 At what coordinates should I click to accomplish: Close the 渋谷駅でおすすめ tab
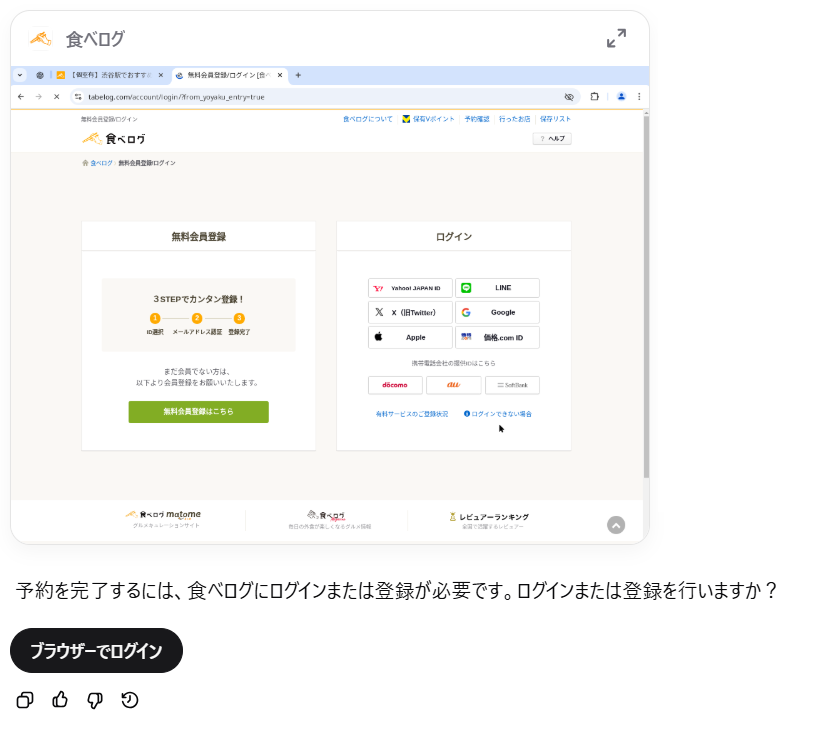[x=161, y=75]
